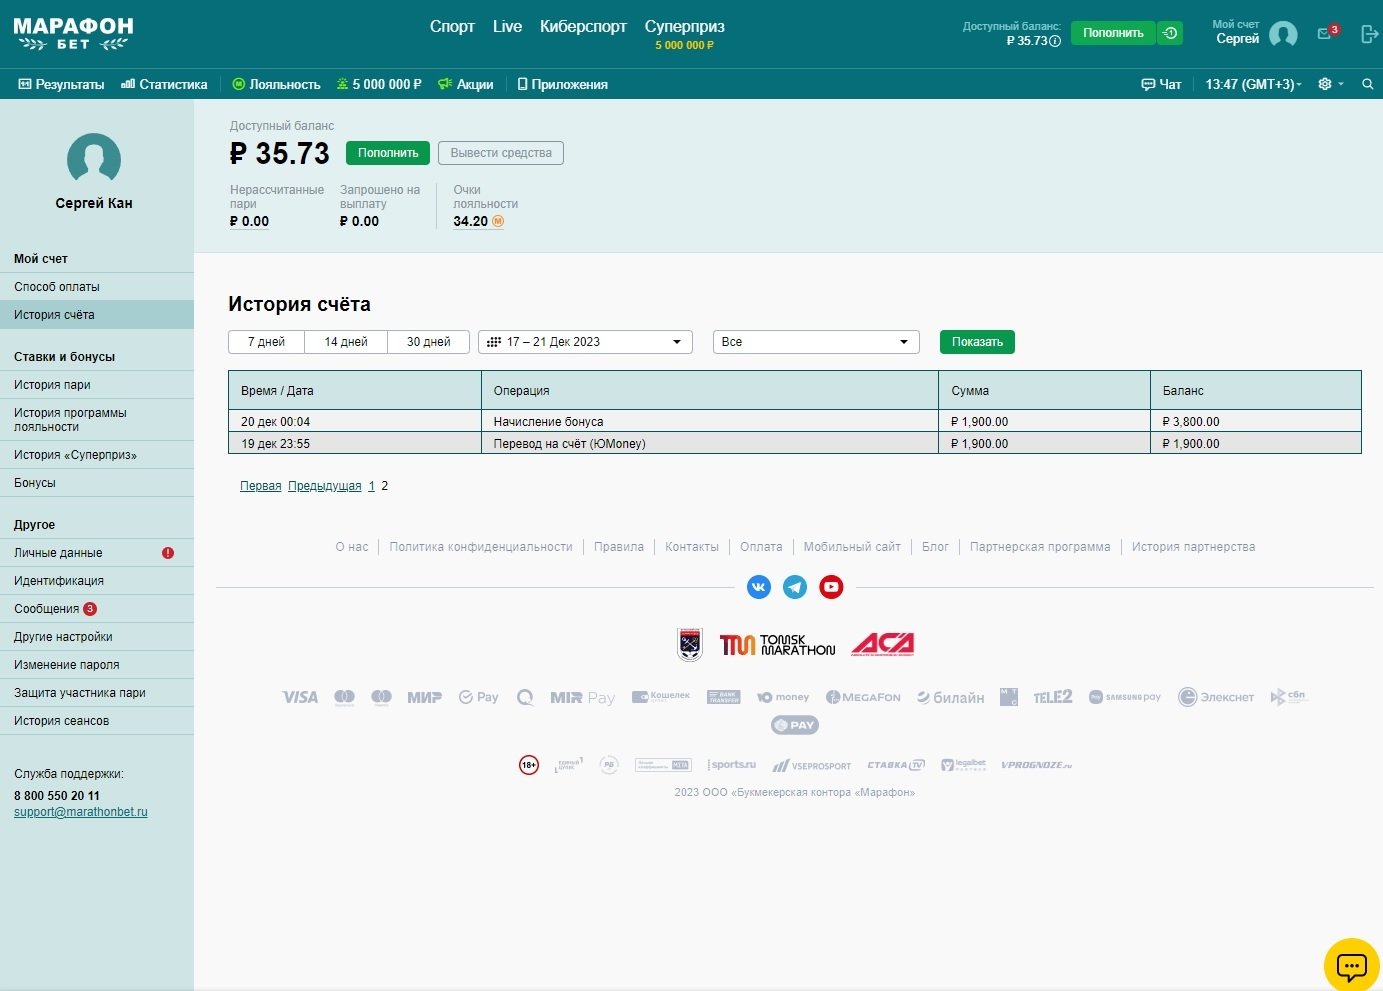
Task: Click the logout icon in header
Action: (x=1369, y=34)
